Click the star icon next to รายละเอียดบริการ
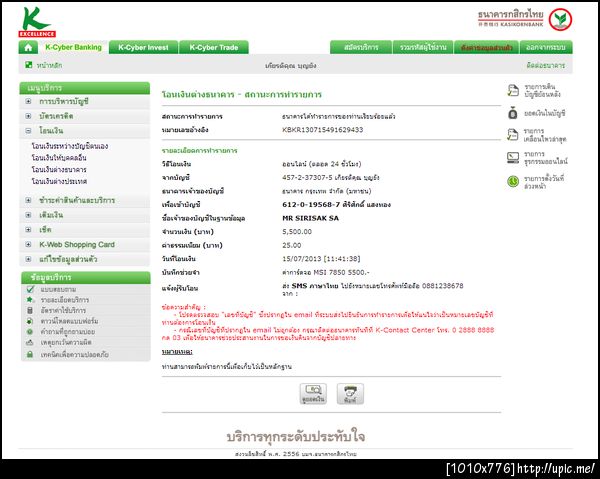The width and height of the screenshot is (600, 479). click(30, 300)
